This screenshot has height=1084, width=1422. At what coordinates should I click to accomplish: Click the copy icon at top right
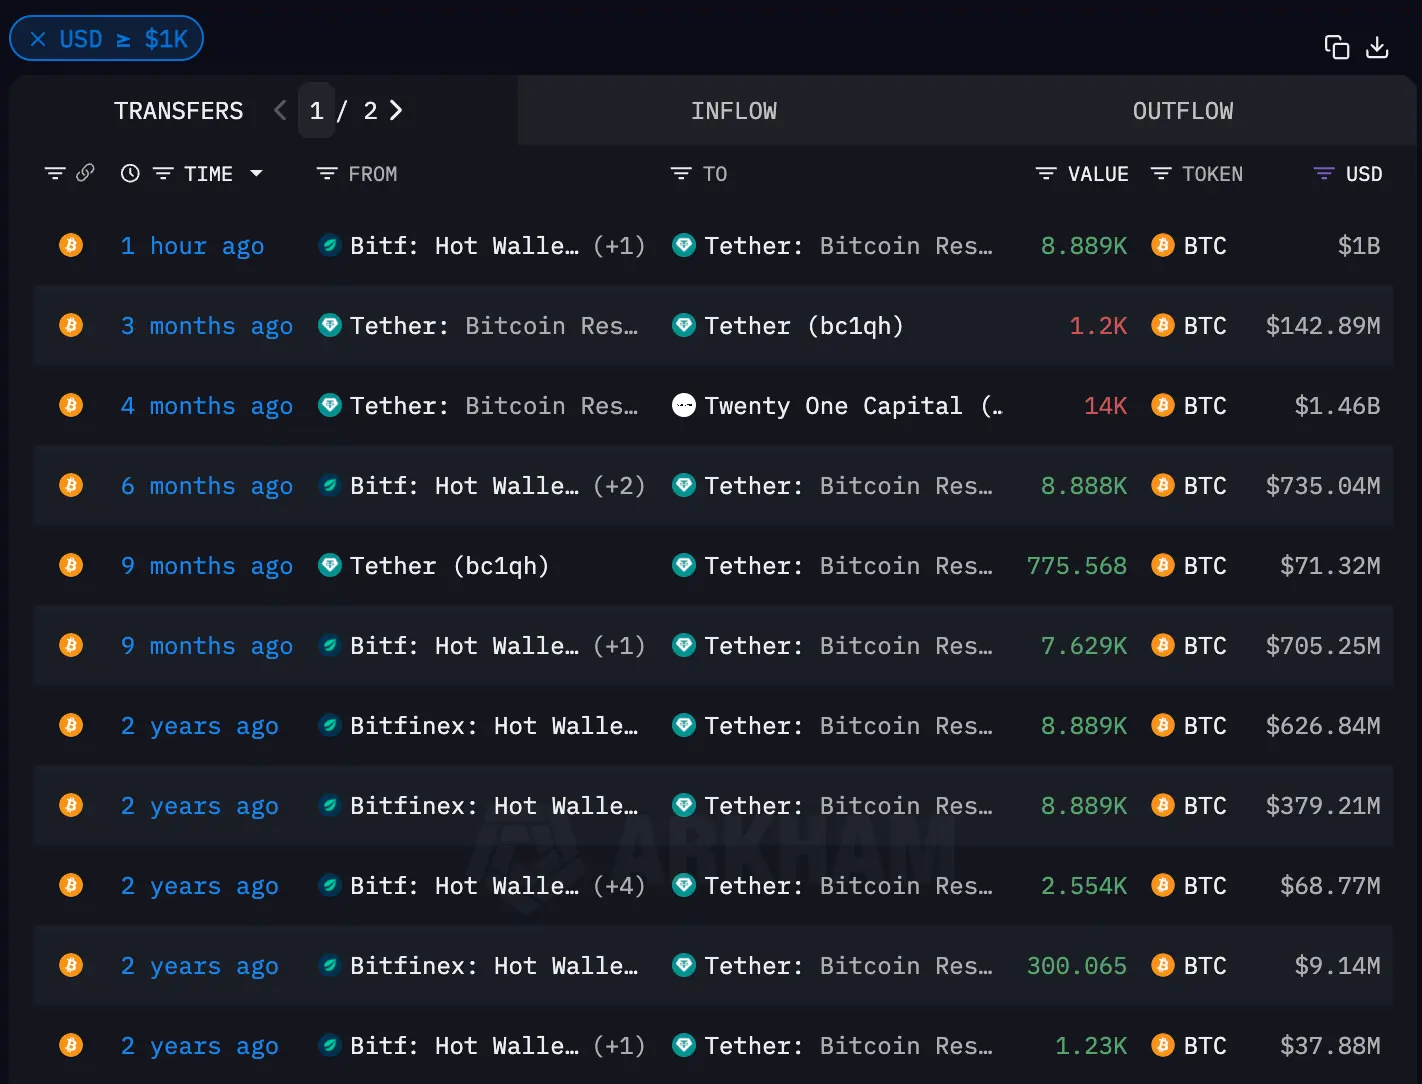pos(1336,47)
